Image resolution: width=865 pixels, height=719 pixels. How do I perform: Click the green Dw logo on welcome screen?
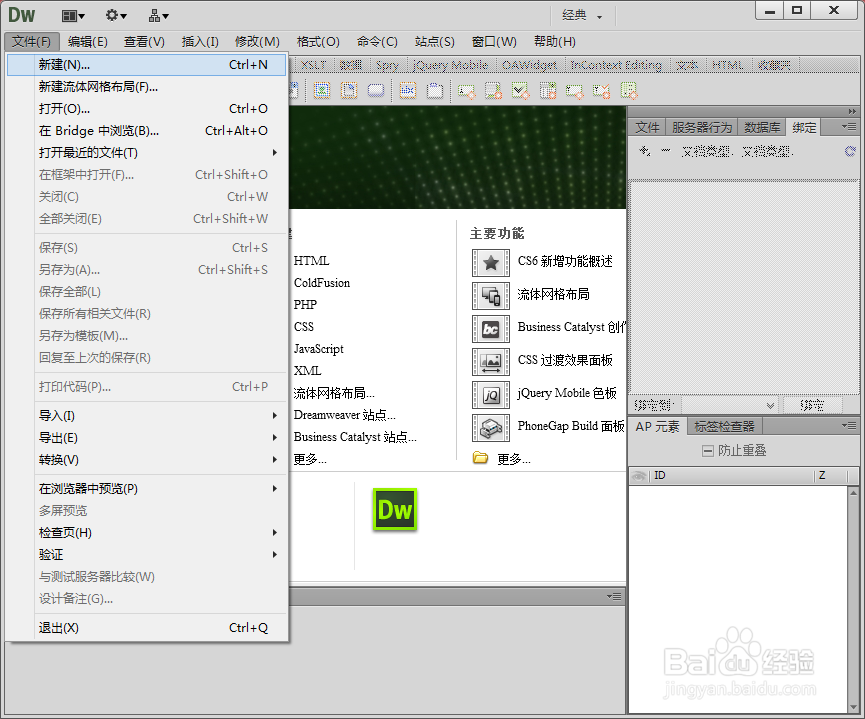pos(394,509)
